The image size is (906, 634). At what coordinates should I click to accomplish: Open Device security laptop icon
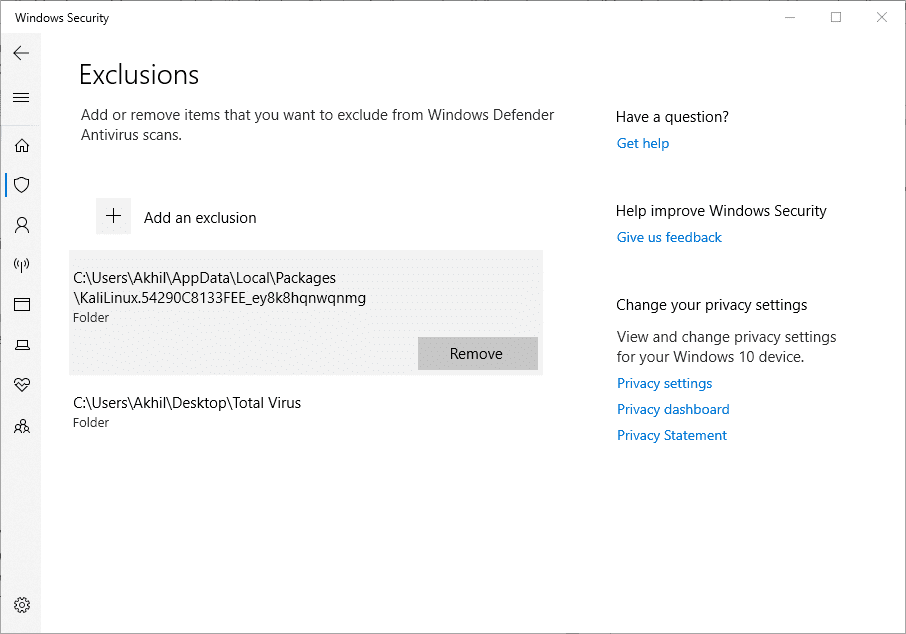(x=21, y=345)
